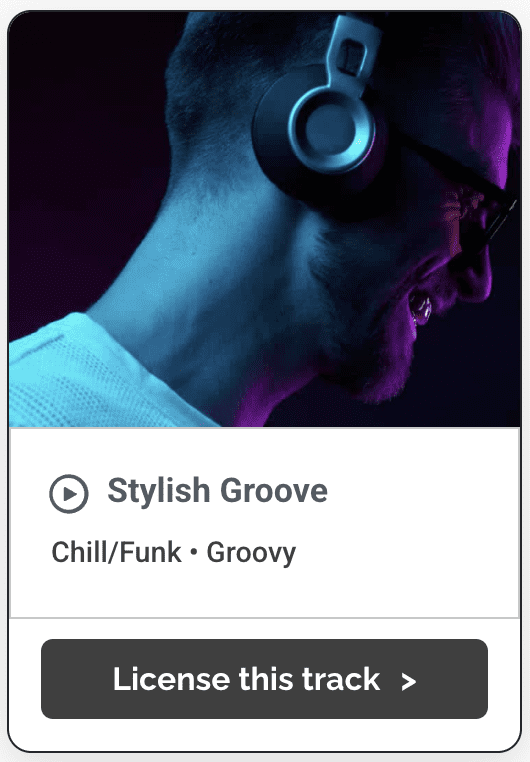
Task: Click the License this track button
Action: [x=264, y=679]
